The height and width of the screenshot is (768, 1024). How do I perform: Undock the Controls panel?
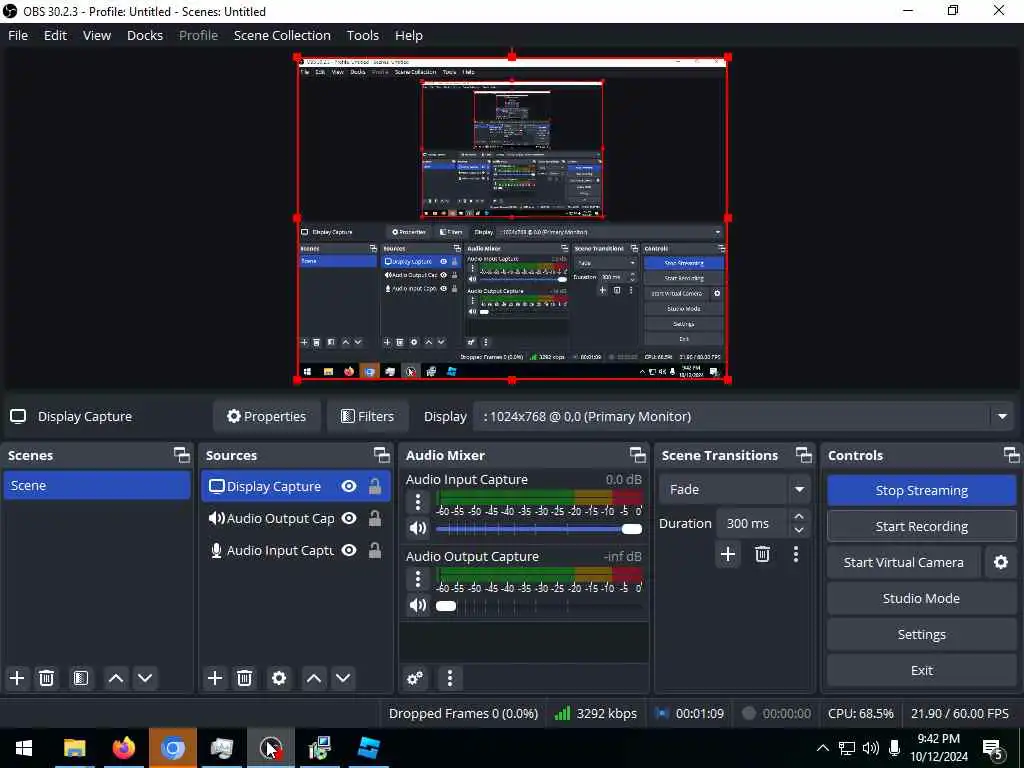1011,455
